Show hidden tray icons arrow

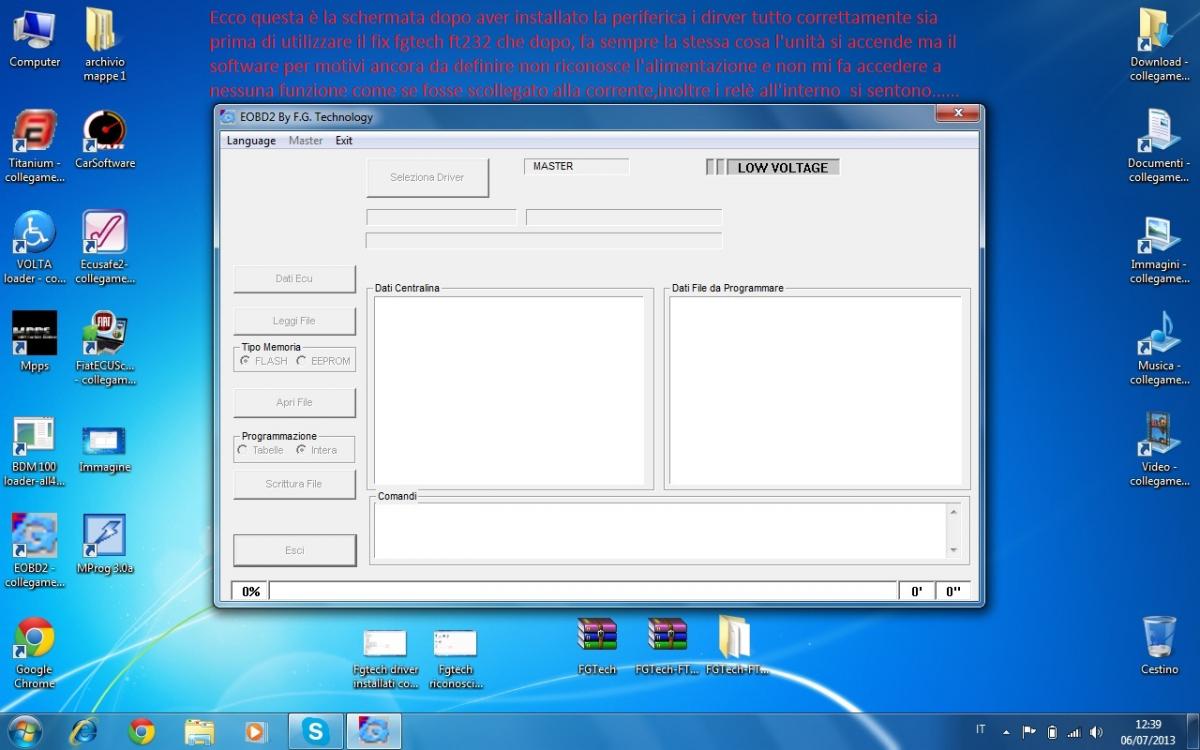click(1005, 732)
